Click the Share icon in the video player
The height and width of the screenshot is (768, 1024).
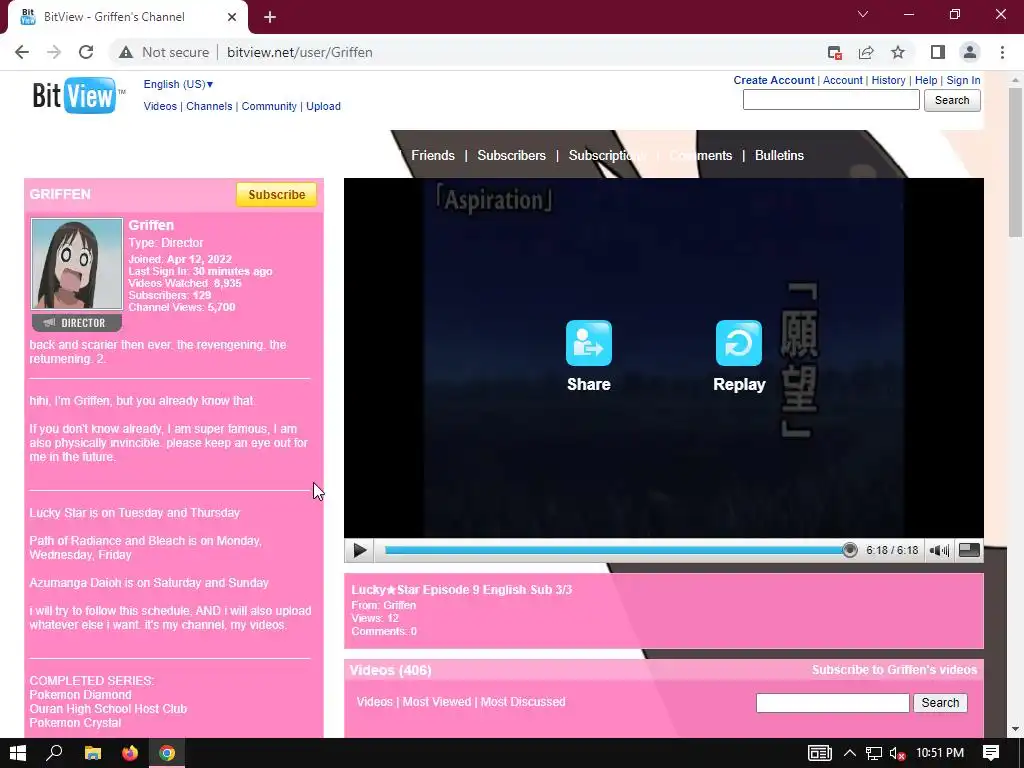tap(588, 343)
